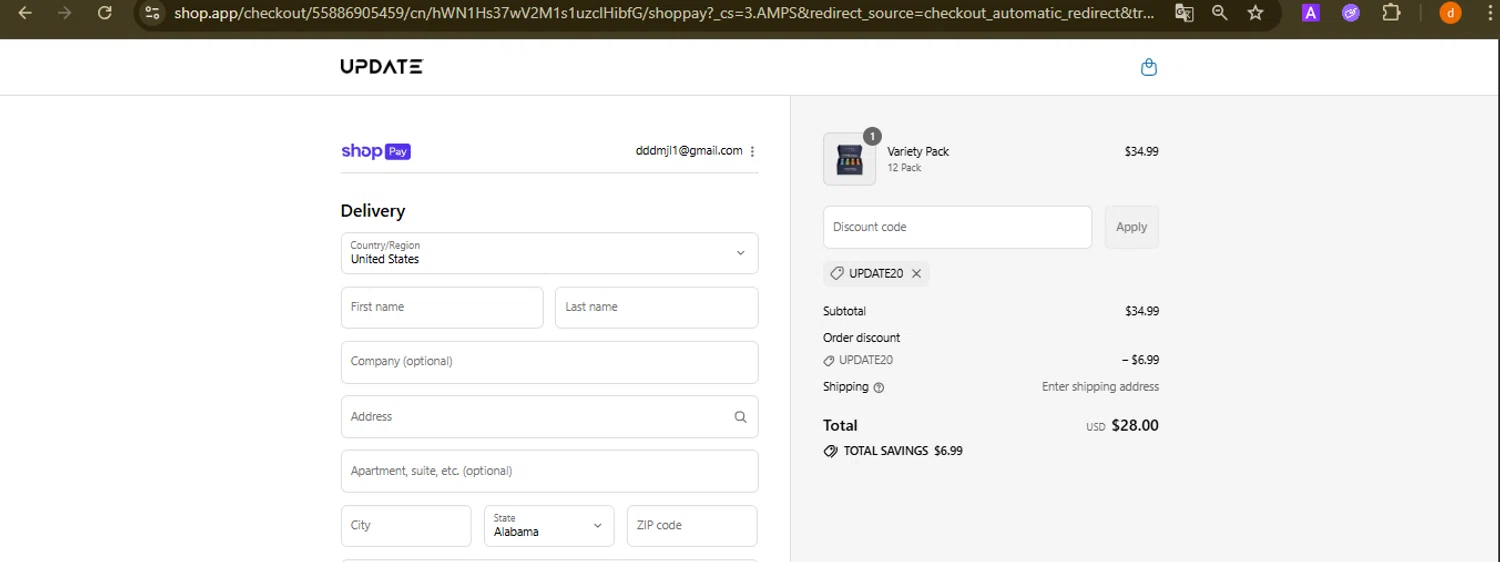Viewport: 1500px width, 562px height.
Task: Click the UPDATE20 discount tag label
Action: tap(876, 273)
